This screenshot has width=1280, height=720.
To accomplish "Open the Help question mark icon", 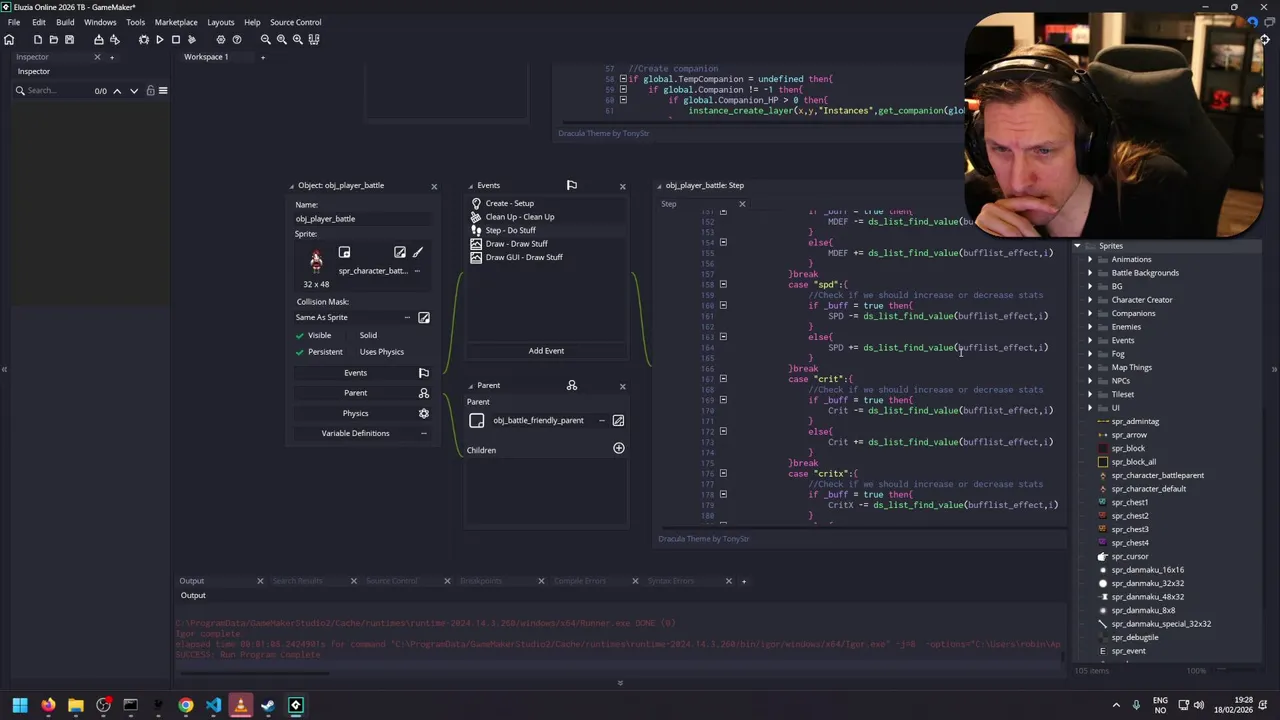I will coord(237,39).
